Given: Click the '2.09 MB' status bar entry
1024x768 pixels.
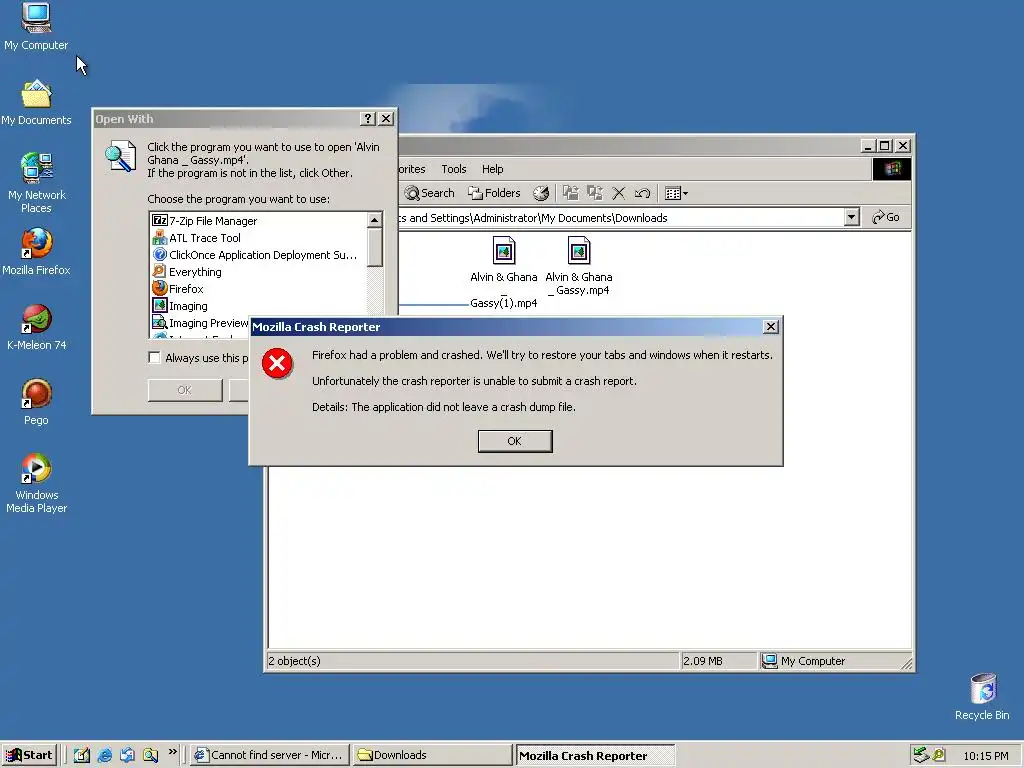Looking at the screenshot, I should click(703, 661).
